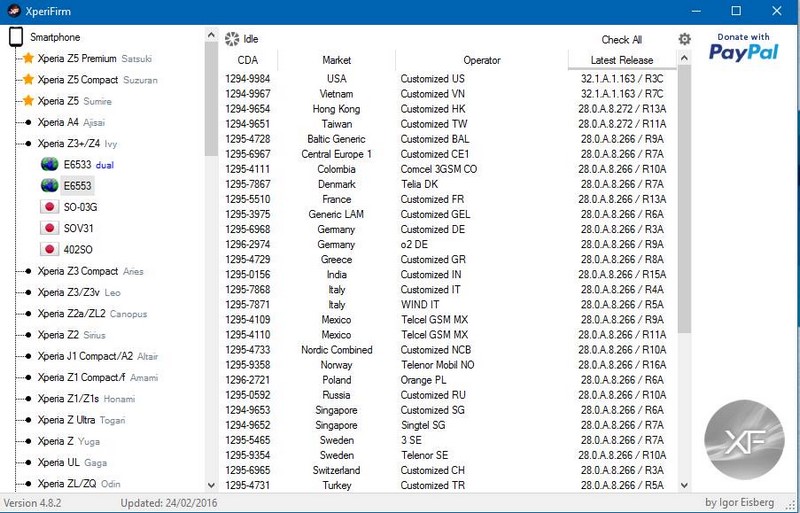Select the Xperia Z Yuga device
The height and width of the screenshot is (513, 800).
point(68,441)
